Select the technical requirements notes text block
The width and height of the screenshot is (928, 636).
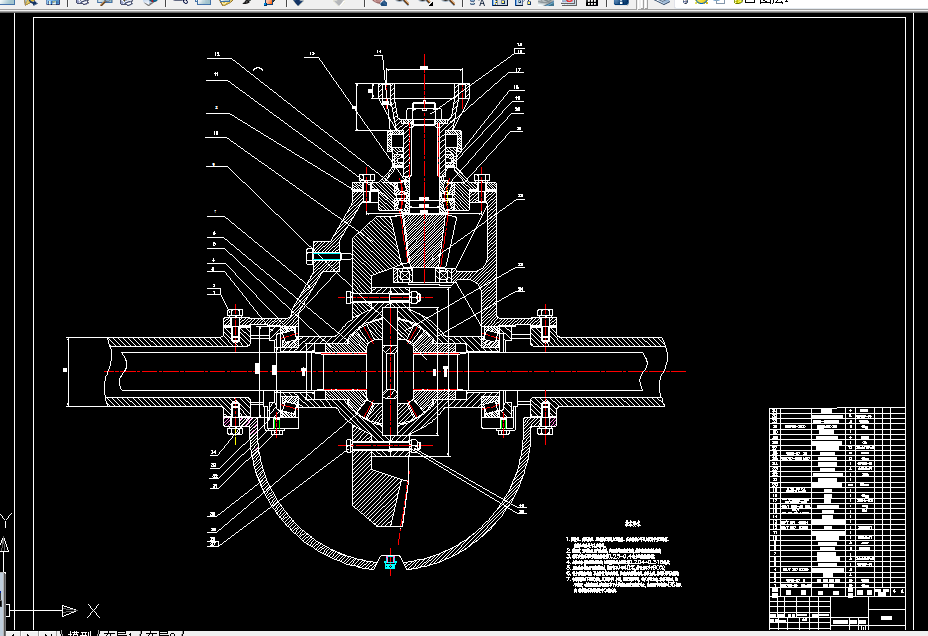624,557
